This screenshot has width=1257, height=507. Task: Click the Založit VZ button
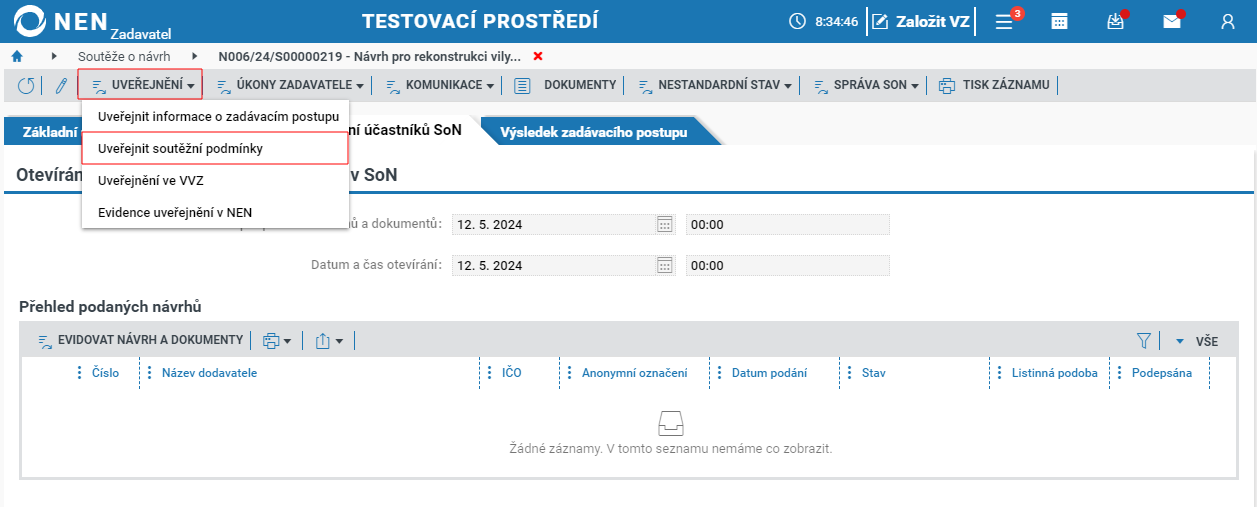click(920, 21)
